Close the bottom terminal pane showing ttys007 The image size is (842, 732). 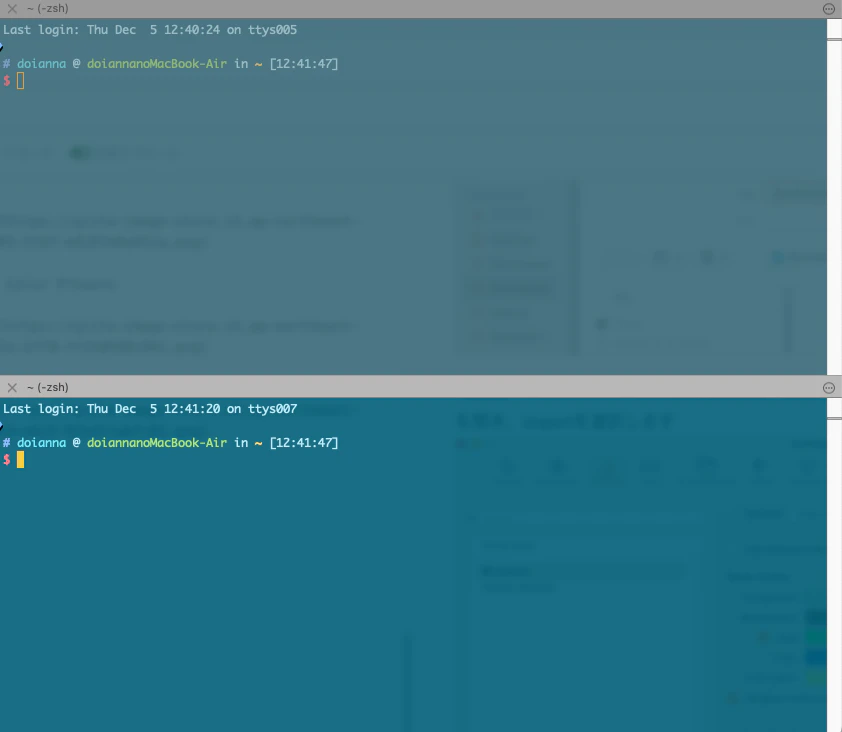(x=12, y=387)
